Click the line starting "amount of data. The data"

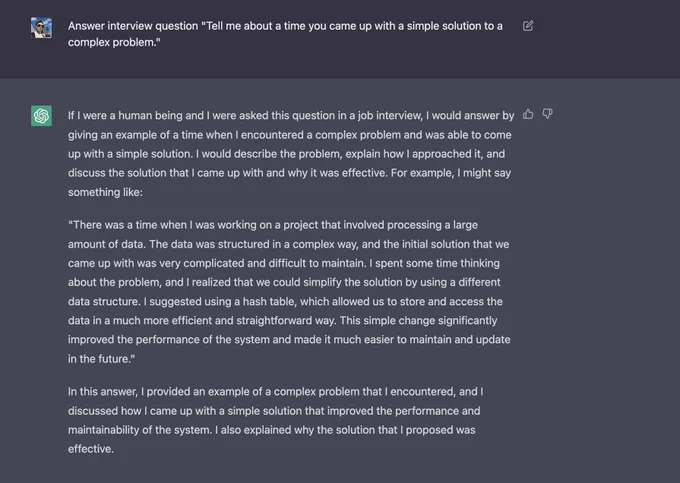click(x=288, y=244)
